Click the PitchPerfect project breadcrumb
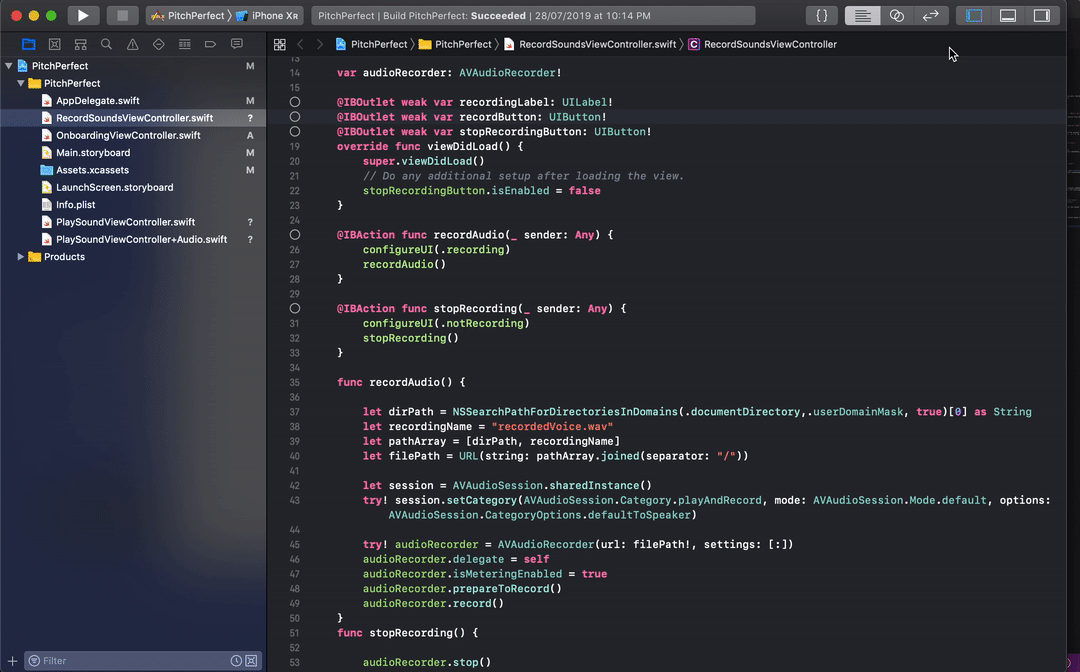The height and width of the screenshot is (672, 1080). click(x=372, y=44)
